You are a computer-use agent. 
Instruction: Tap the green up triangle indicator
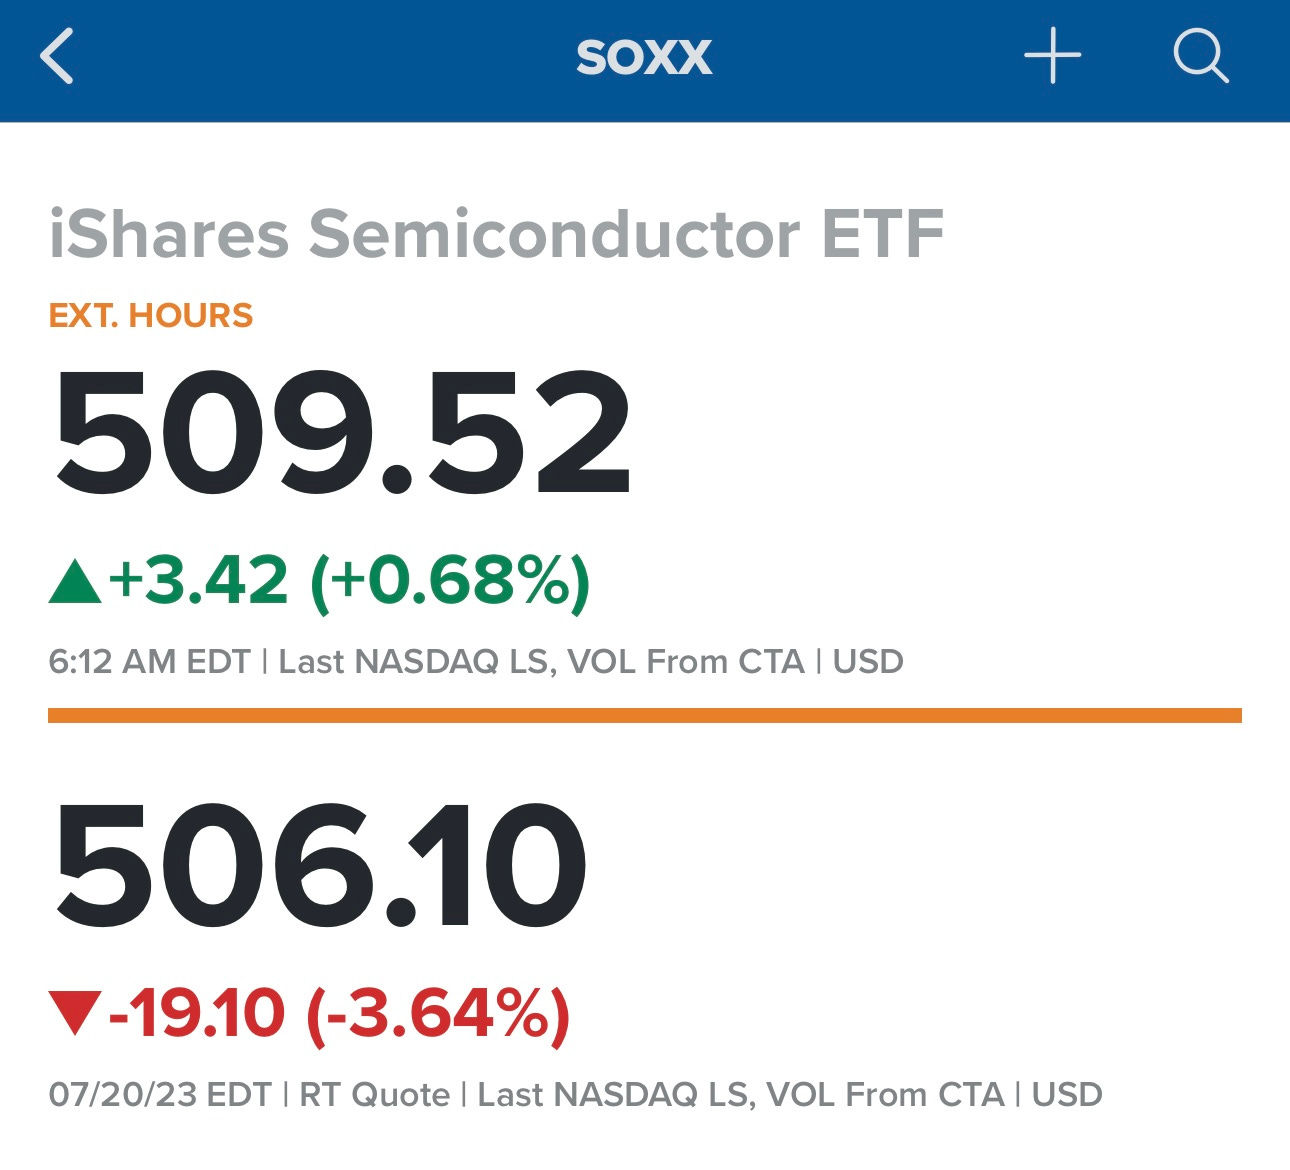[x=75, y=582]
